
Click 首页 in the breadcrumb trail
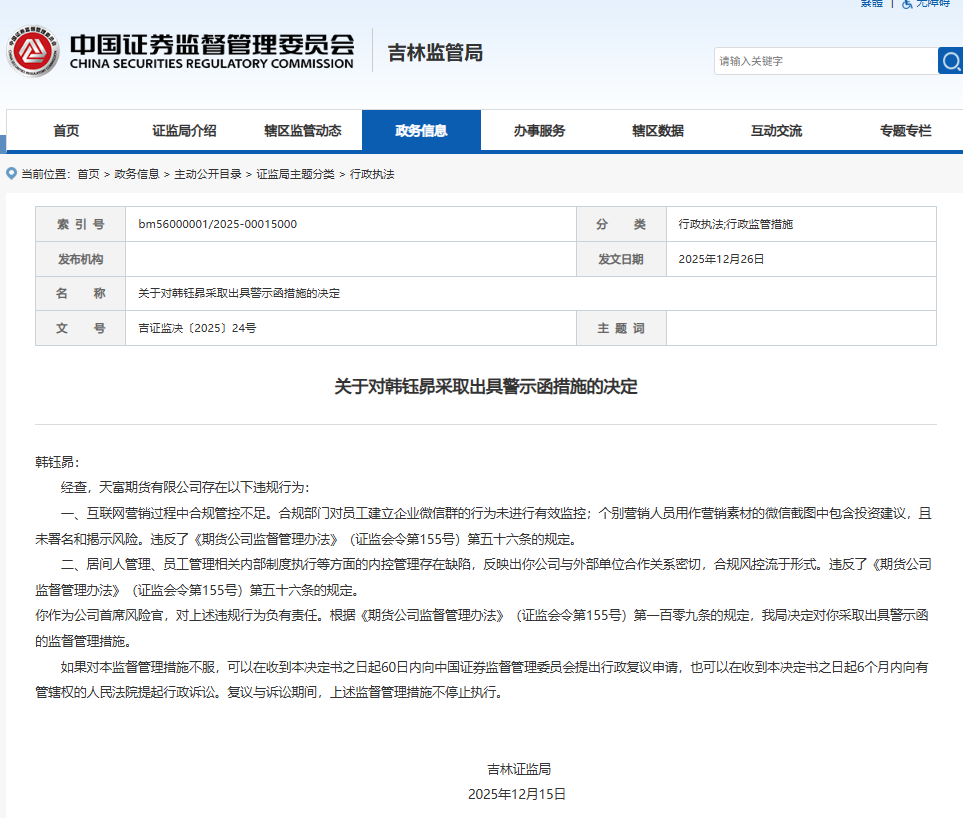(x=88, y=174)
